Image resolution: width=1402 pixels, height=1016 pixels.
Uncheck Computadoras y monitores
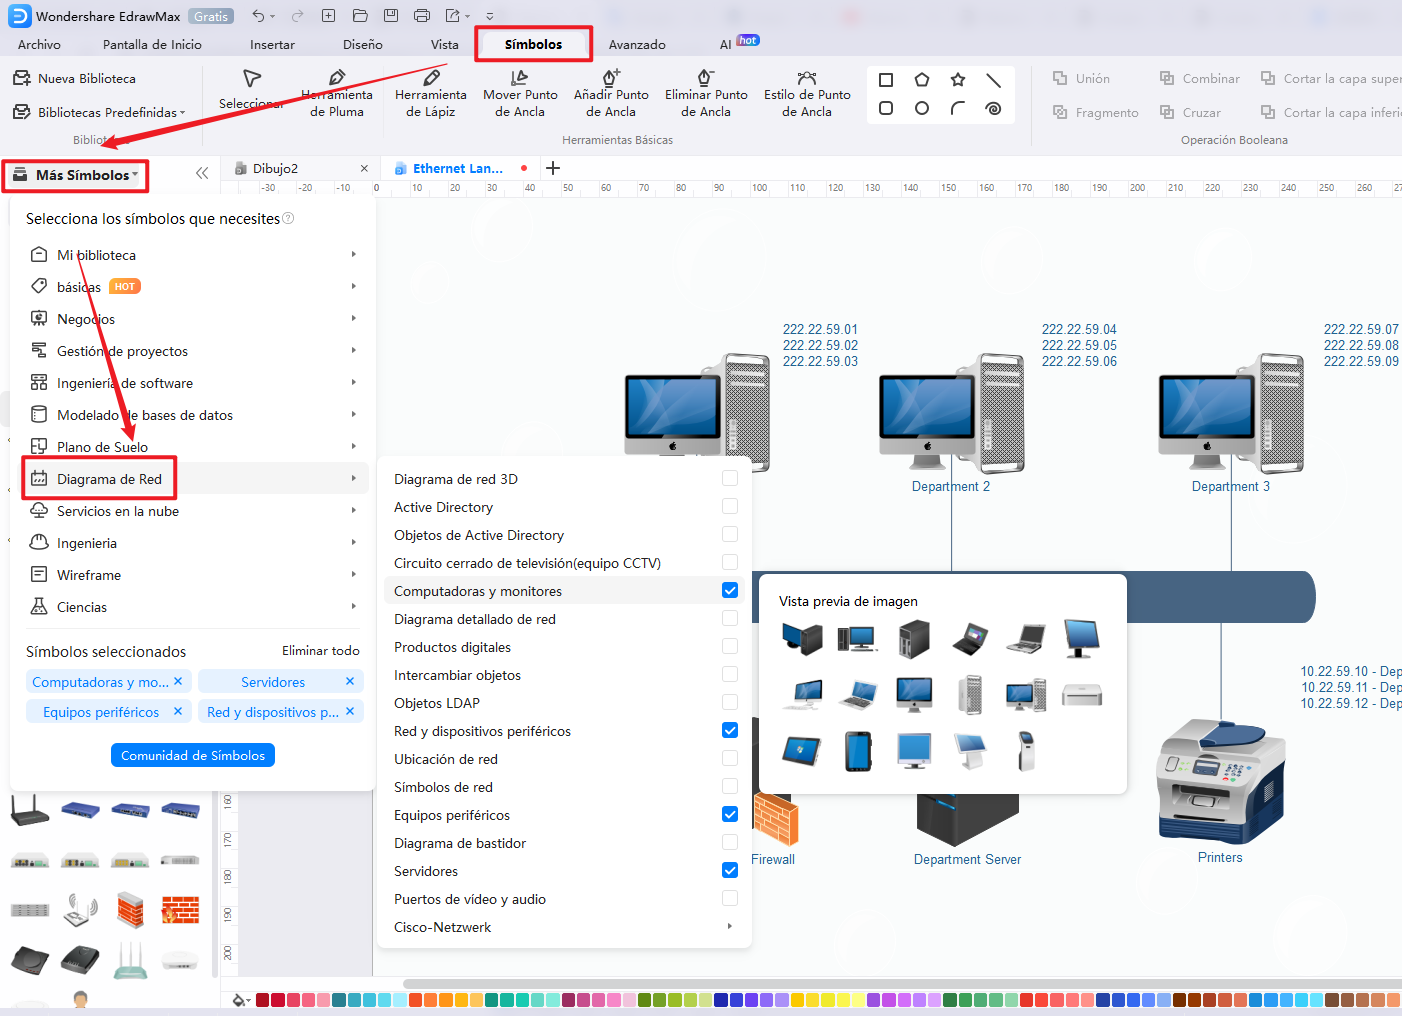click(x=729, y=590)
